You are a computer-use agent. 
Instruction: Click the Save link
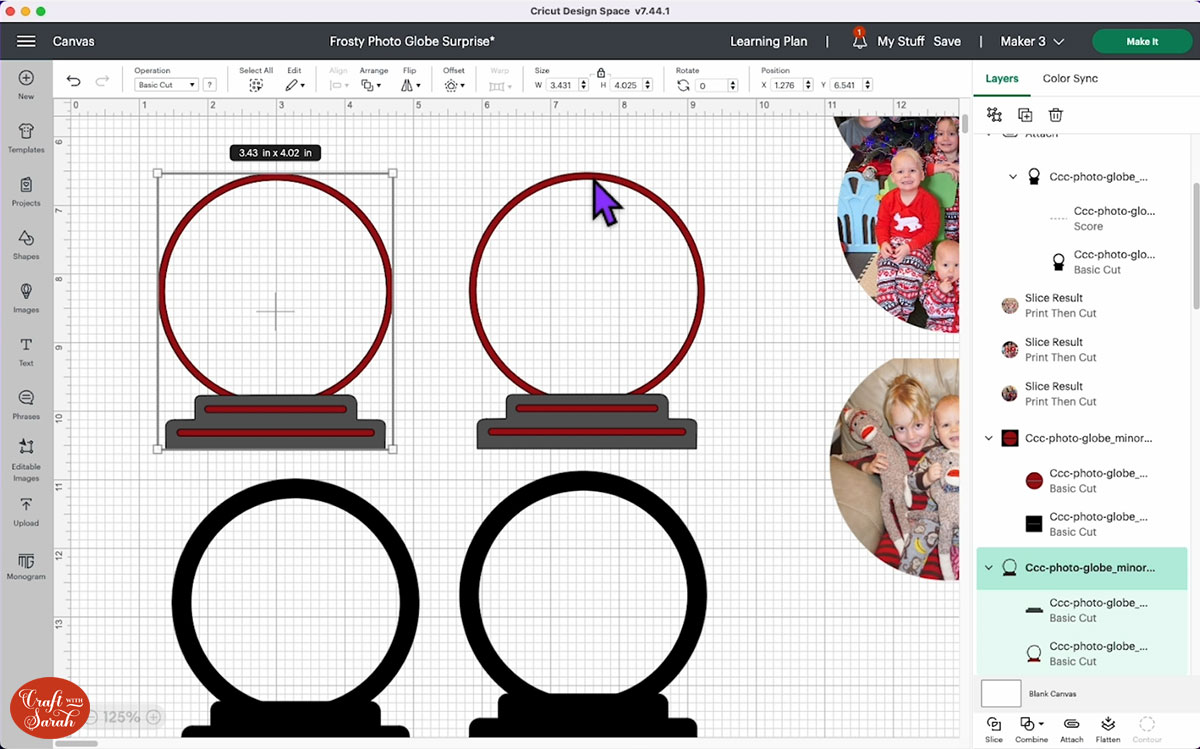(x=946, y=41)
